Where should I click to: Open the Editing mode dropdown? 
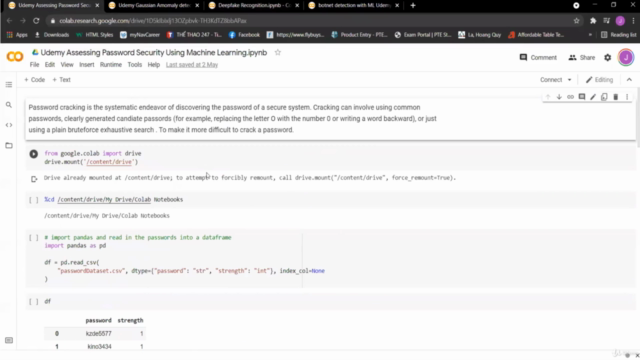[599, 80]
